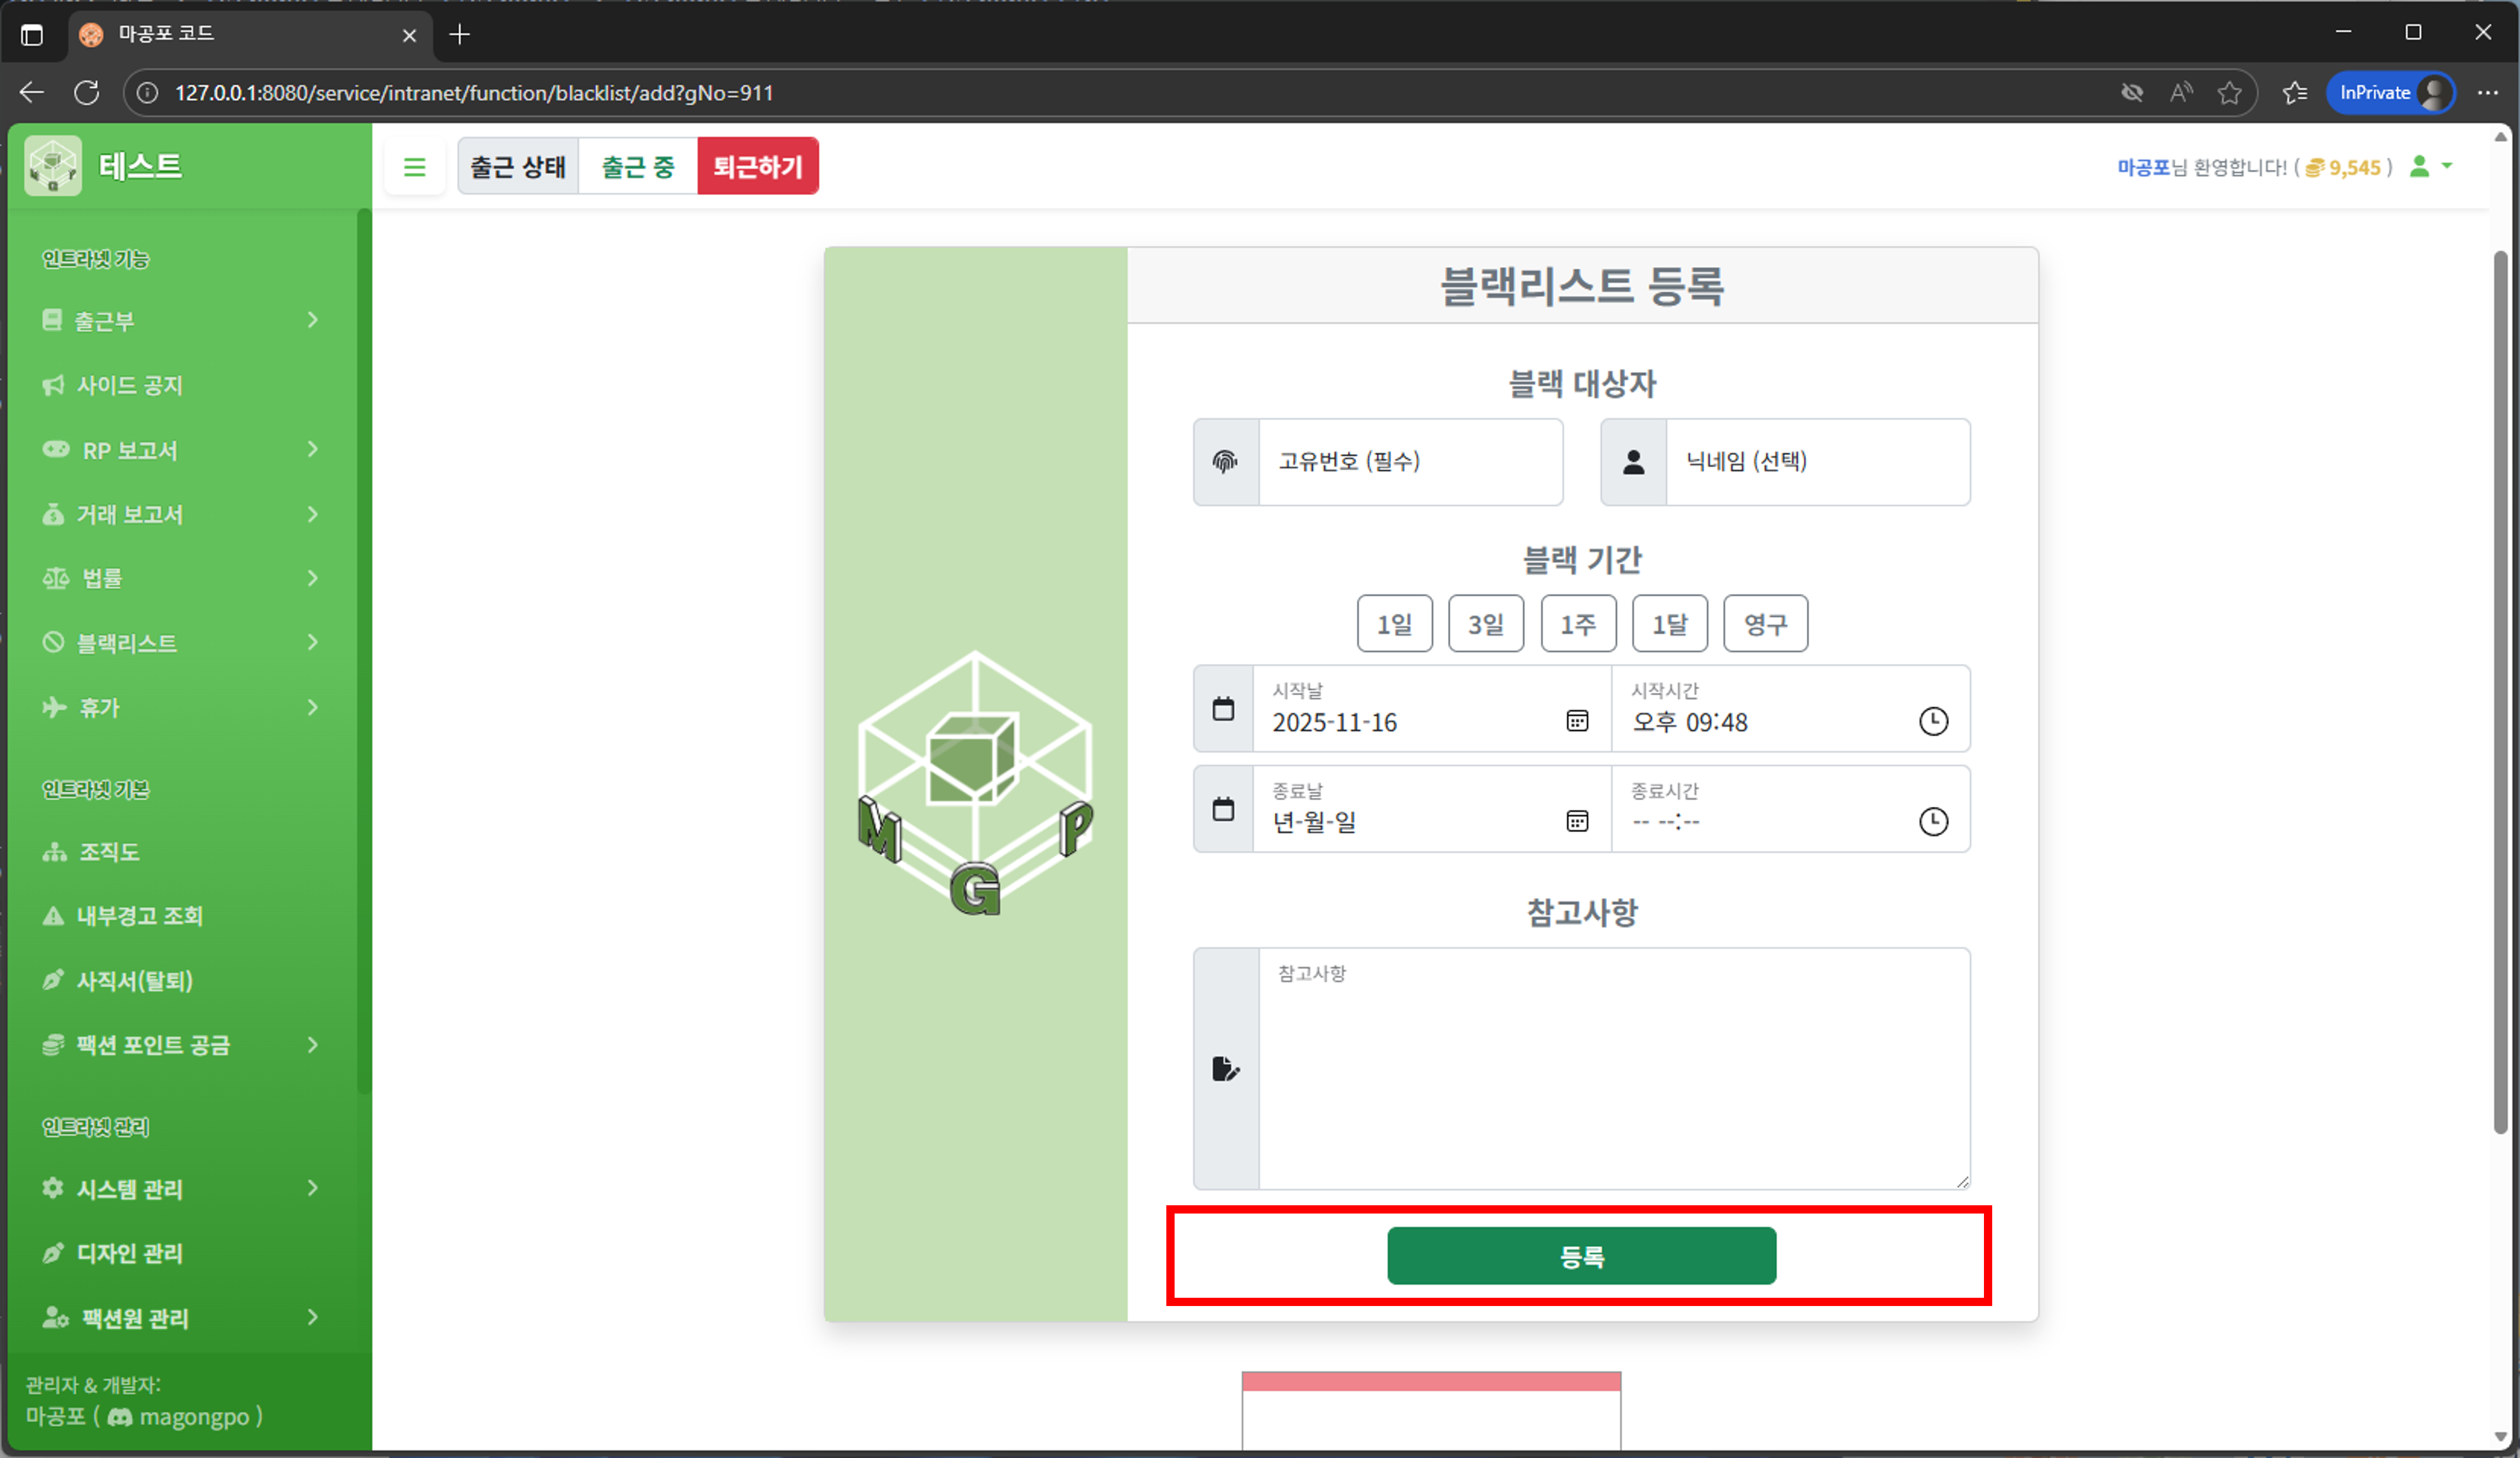
Task: Select the 영구 blacklist duration
Action: 1765,623
